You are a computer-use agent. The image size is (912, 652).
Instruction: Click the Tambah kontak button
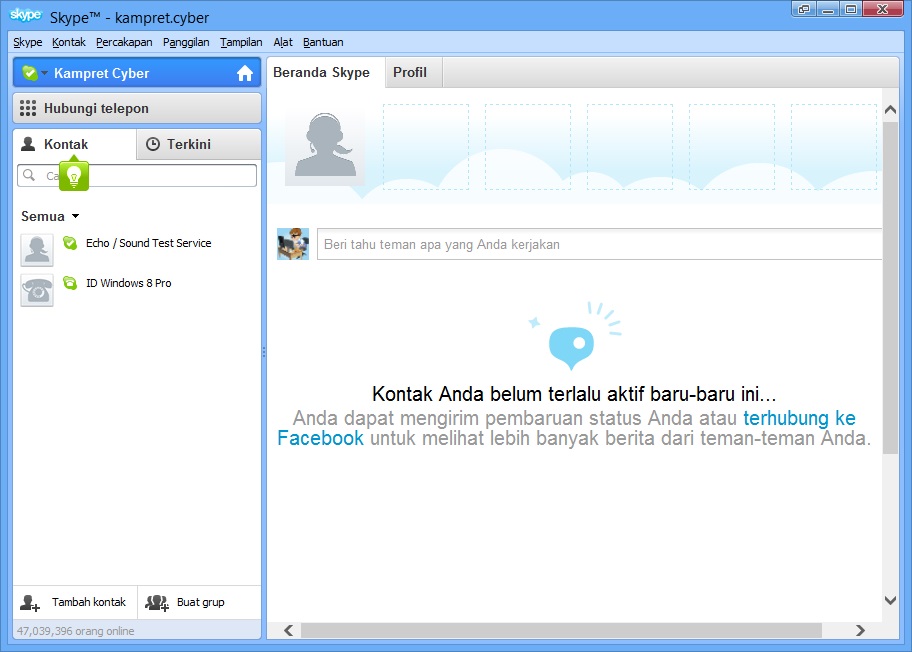75,603
